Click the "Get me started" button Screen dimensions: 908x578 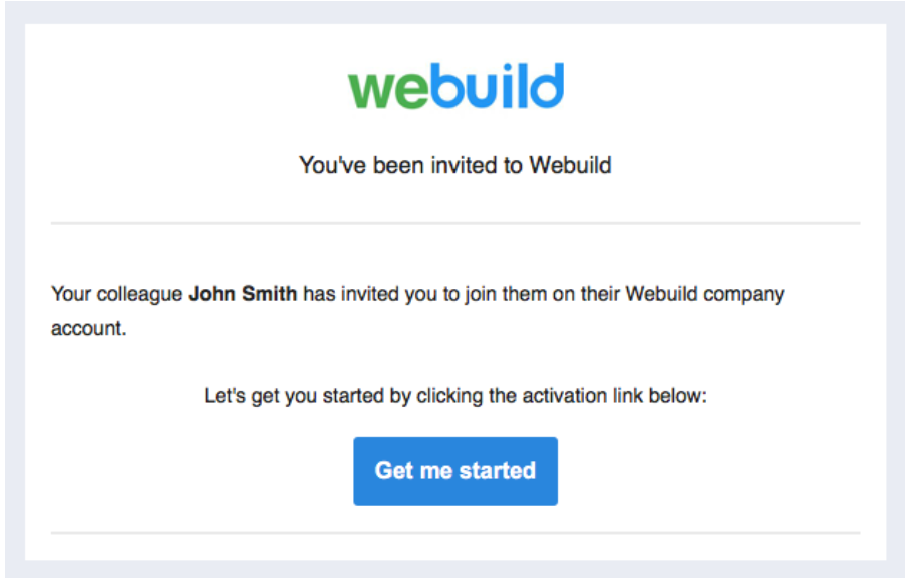456,471
